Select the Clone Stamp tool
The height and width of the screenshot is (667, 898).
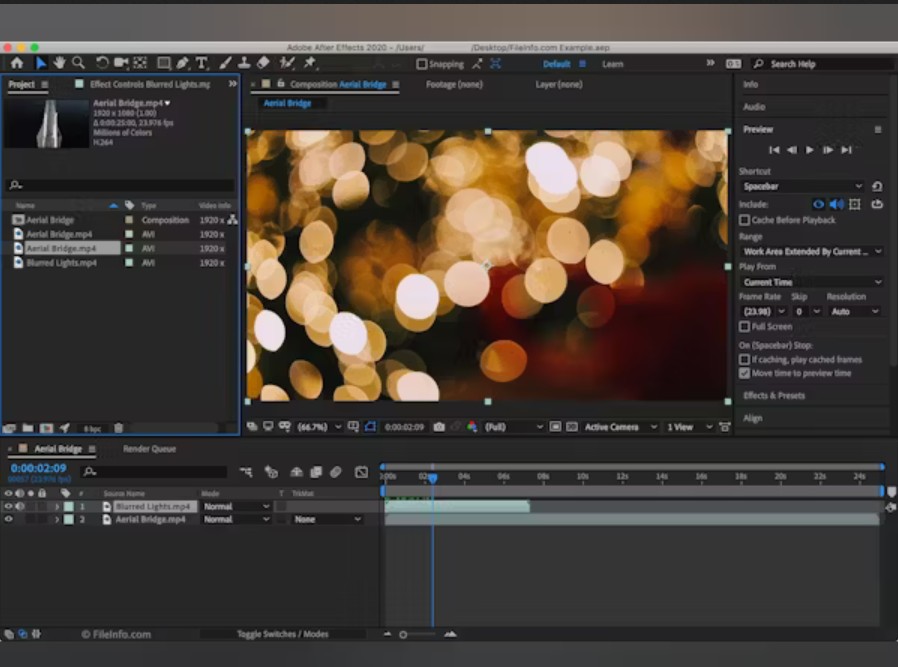[244, 63]
